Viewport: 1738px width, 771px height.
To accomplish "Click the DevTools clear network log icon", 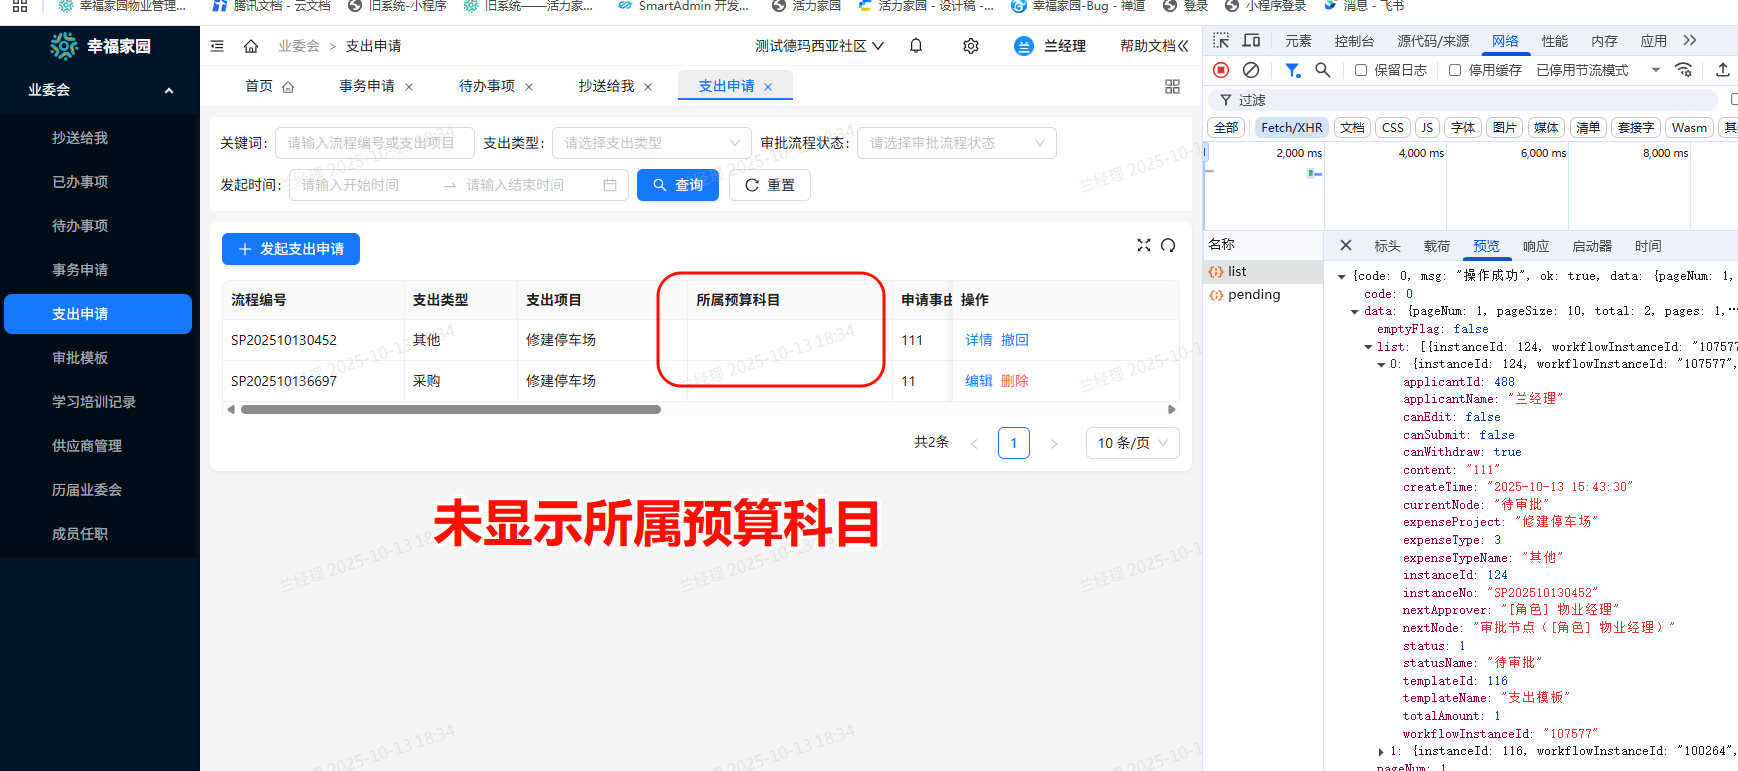I will pyautogui.click(x=1250, y=70).
